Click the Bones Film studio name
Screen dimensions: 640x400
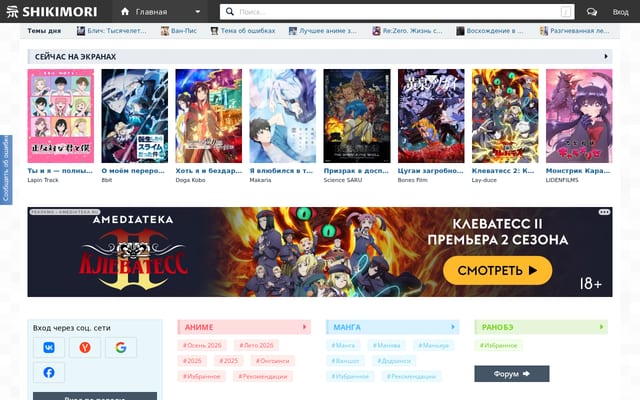click(x=412, y=180)
